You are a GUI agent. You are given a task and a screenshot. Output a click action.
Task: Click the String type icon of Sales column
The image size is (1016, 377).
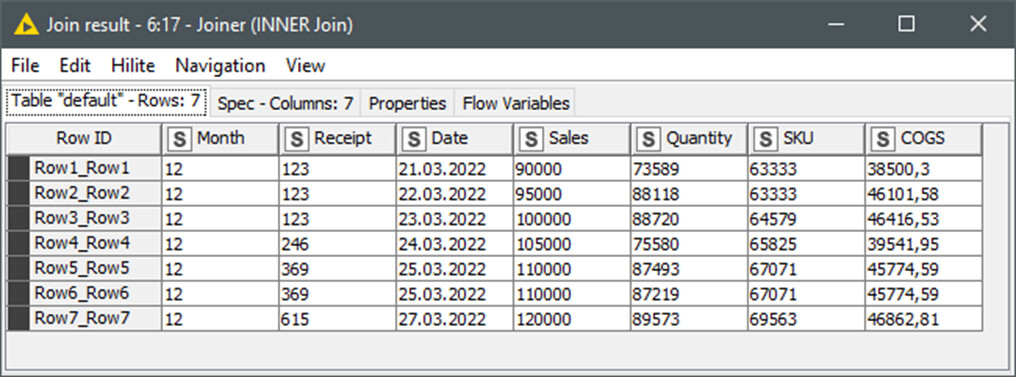pos(530,139)
